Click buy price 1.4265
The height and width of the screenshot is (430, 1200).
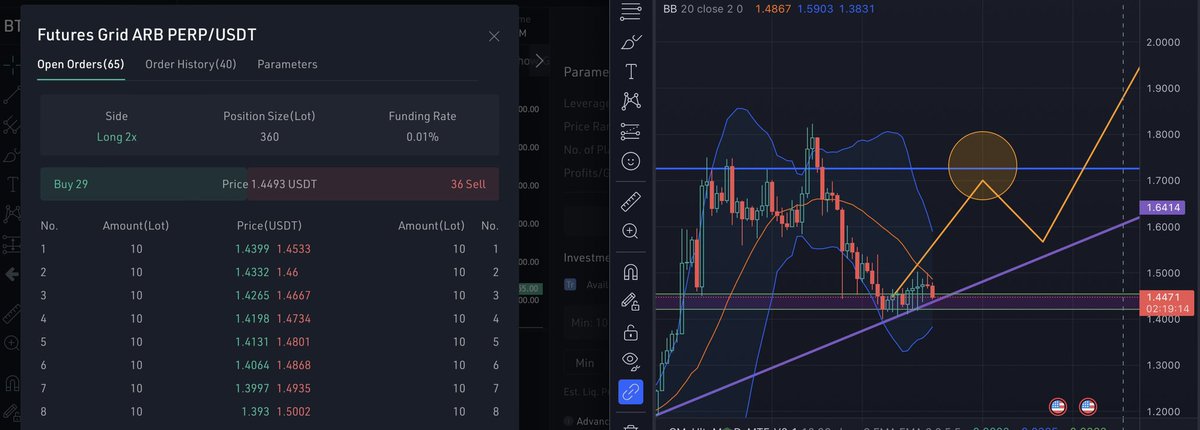point(252,295)
